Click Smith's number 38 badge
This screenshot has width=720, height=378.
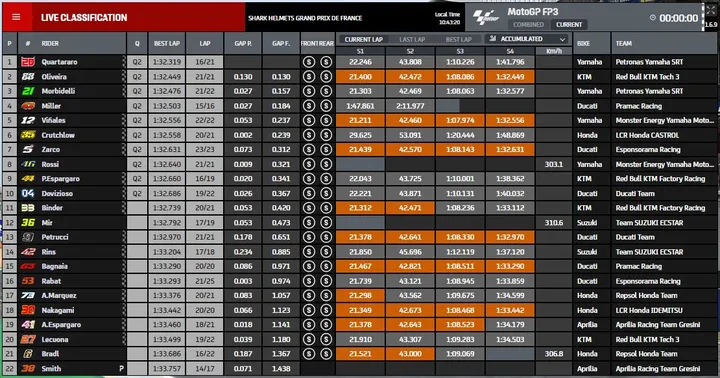click(x=28, y=368)
